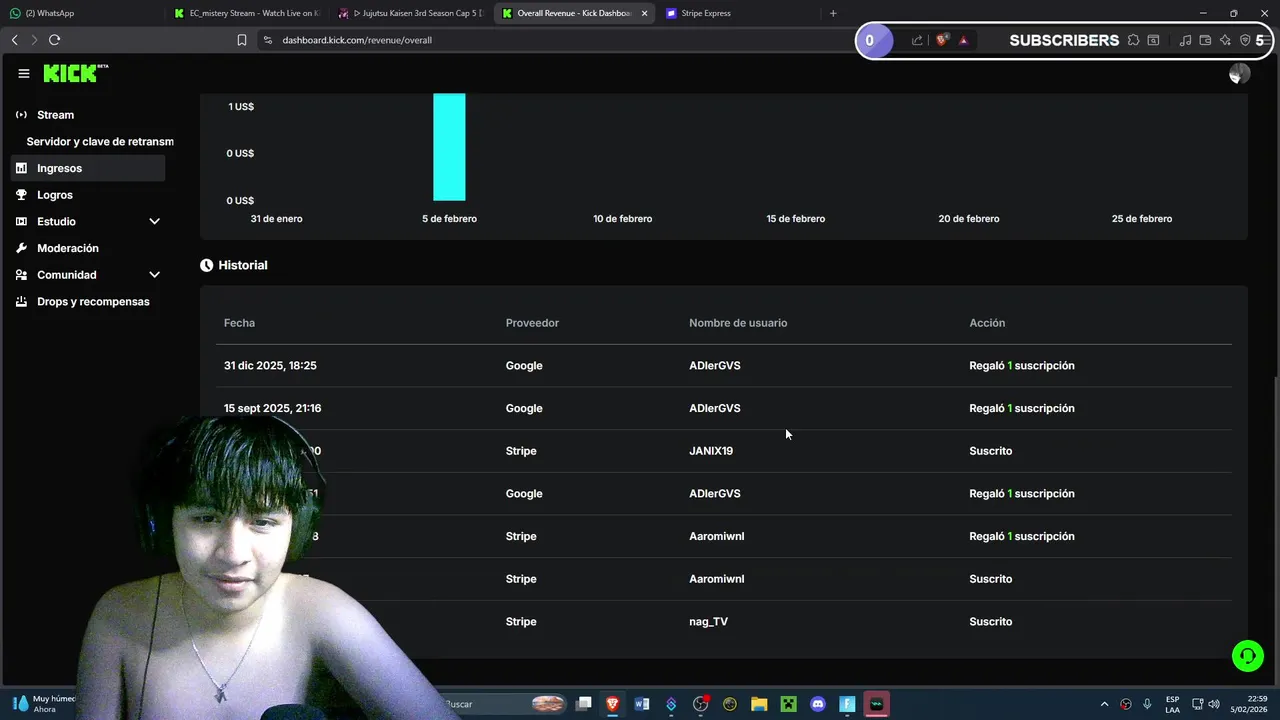
Task: Open the green support chat bubble
Action: [x=1247, y=656]
